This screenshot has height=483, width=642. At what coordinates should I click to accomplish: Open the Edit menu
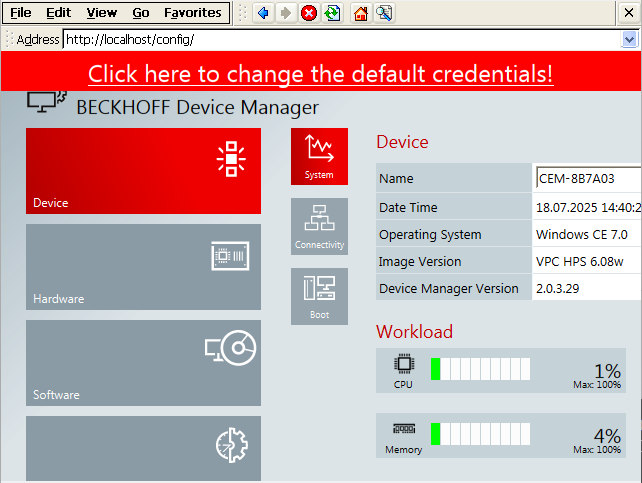(x=59, y=13)
